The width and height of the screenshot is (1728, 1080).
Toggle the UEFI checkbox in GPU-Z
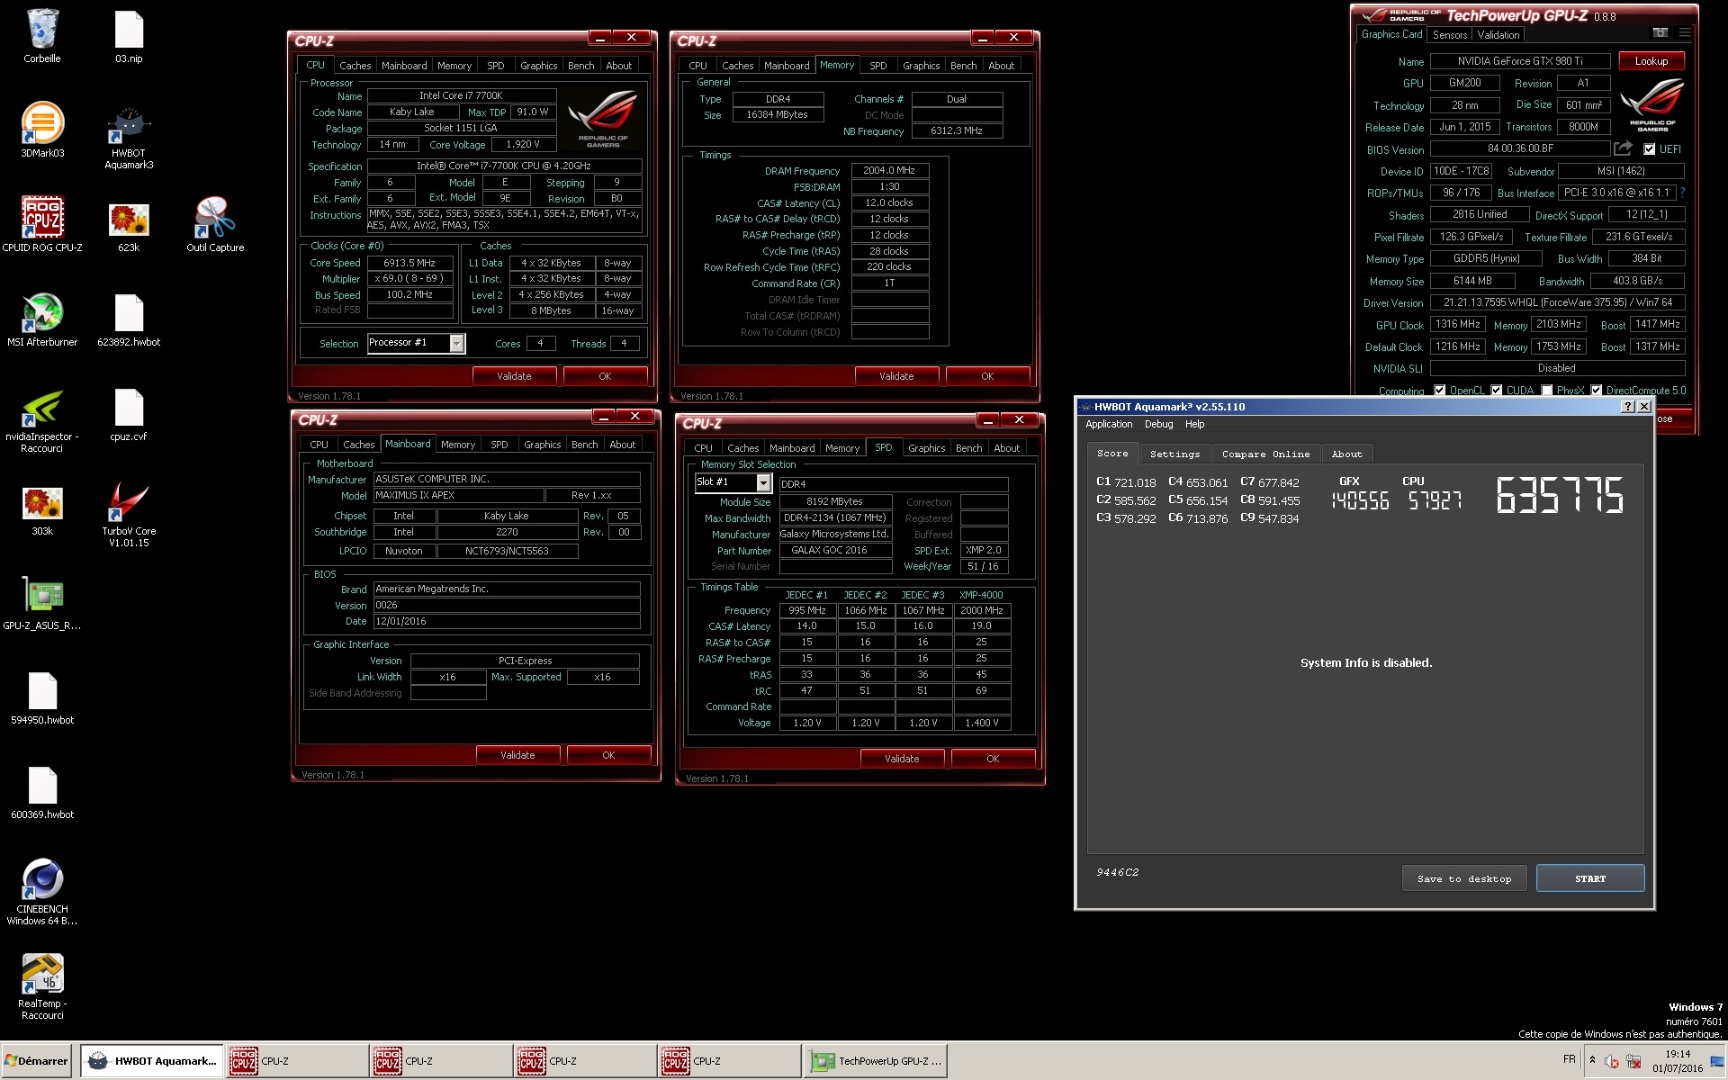click(x=1649, y=149)
